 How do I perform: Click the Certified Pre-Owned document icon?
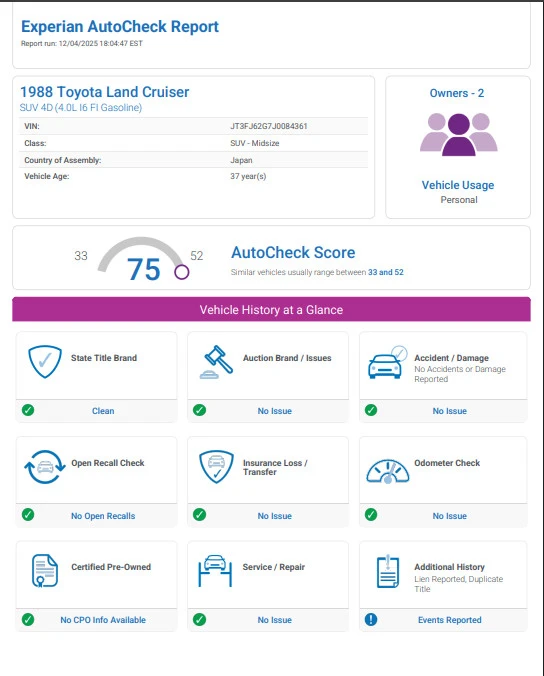click(x=45, y=571)
